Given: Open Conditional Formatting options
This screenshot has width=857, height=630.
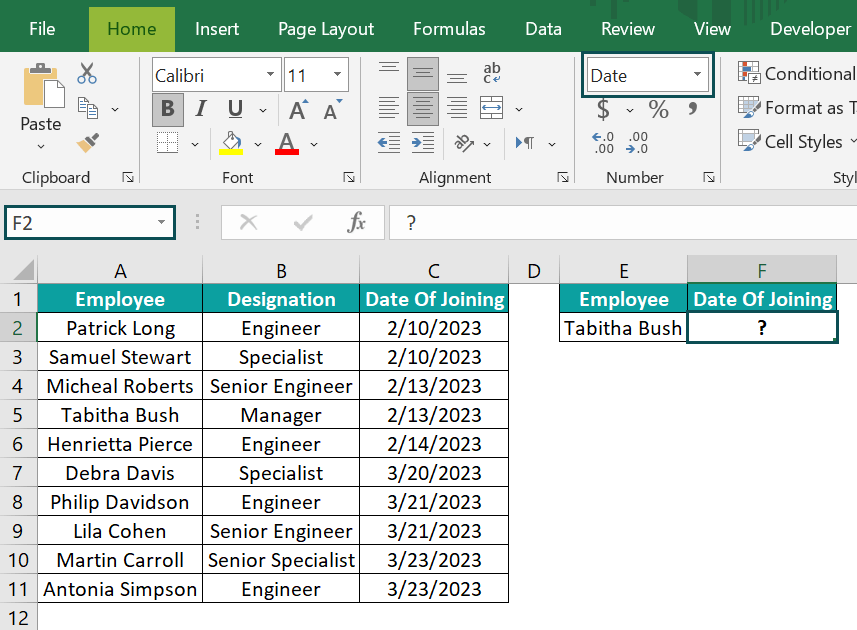Looking at the screenshot, I should click(x=795, y=73).
